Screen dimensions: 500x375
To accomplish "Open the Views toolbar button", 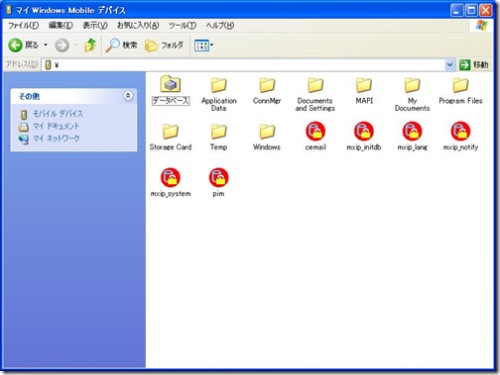I will tap(203, 45).
